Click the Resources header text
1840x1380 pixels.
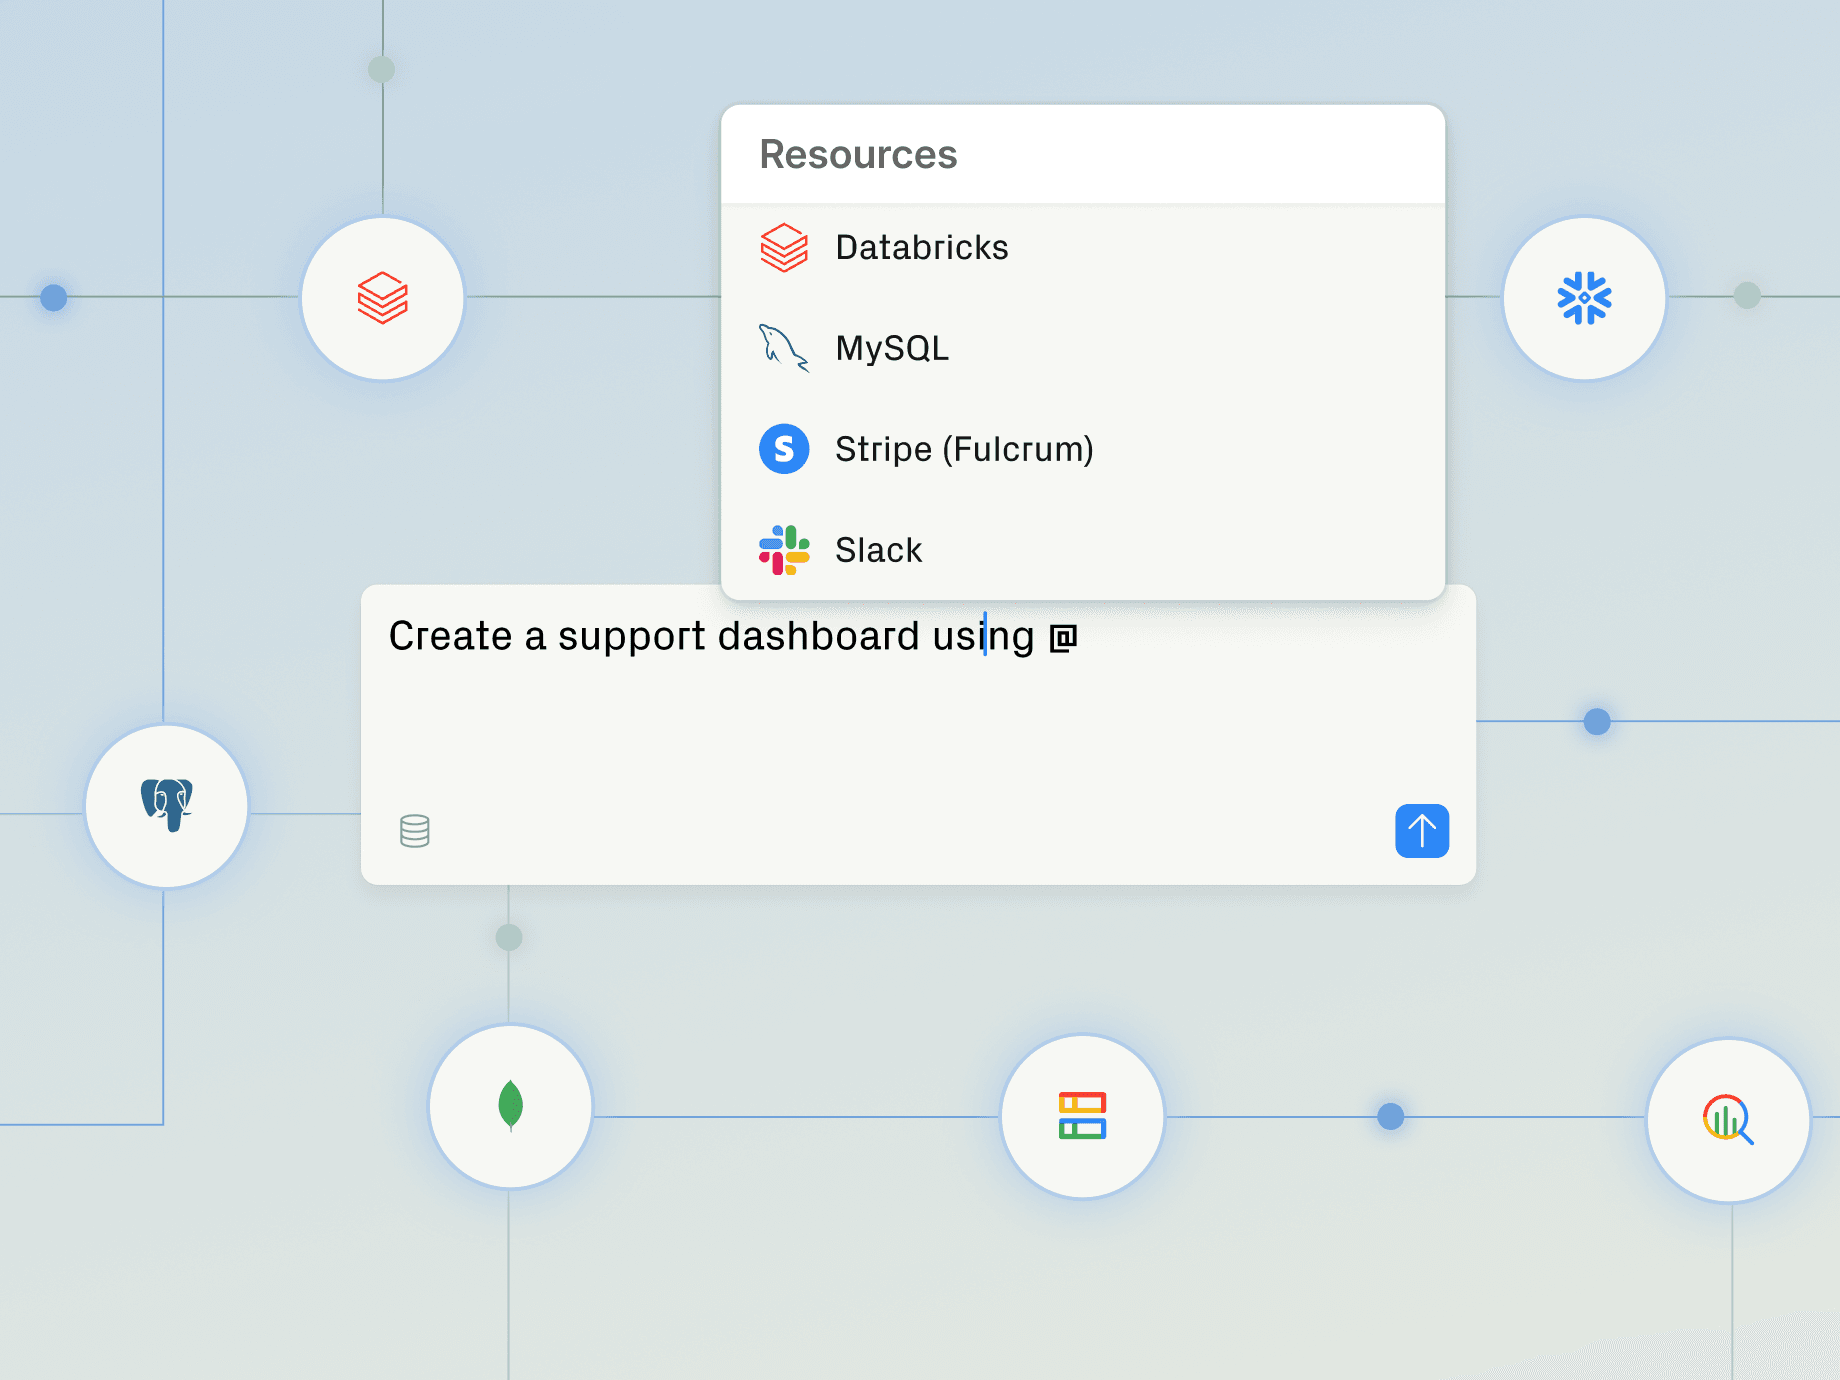858,155
